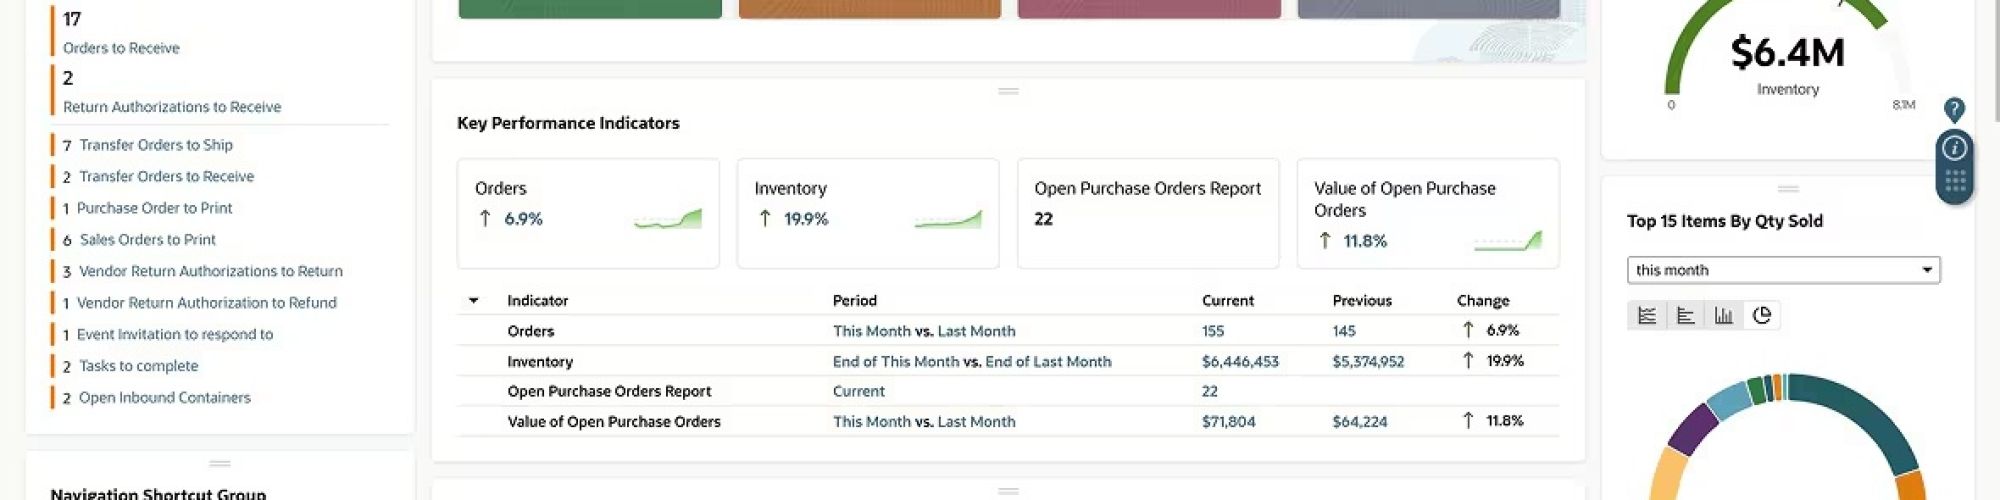This screenshot has width=2000, height=500.
Task: Click Return Authorizations to Receive reminder
Action: 171,107
